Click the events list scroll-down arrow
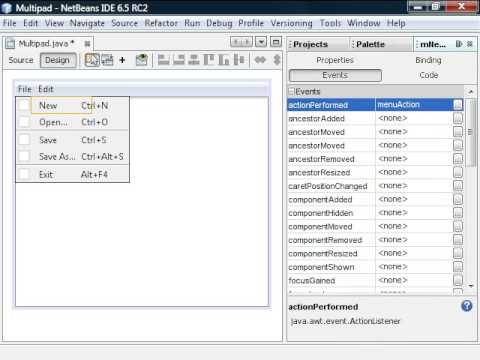The height and width of the screenshot is (360, 480). (470, 286)
